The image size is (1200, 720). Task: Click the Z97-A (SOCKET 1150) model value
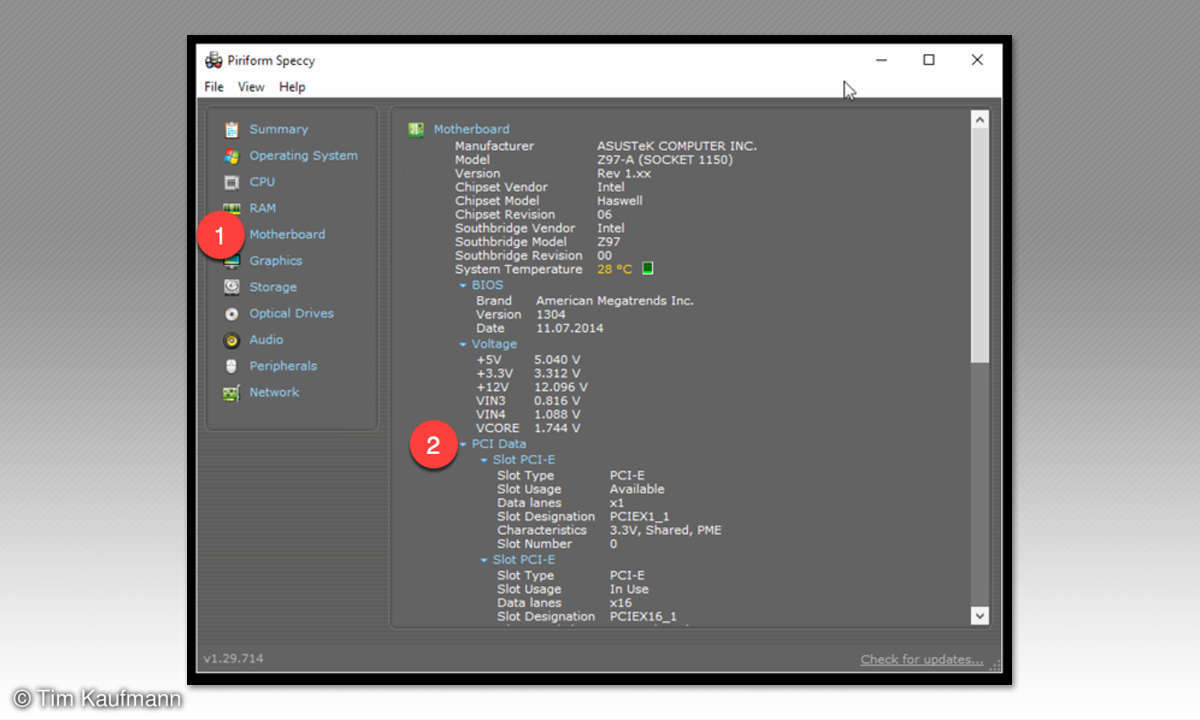[x=665, y=160]
